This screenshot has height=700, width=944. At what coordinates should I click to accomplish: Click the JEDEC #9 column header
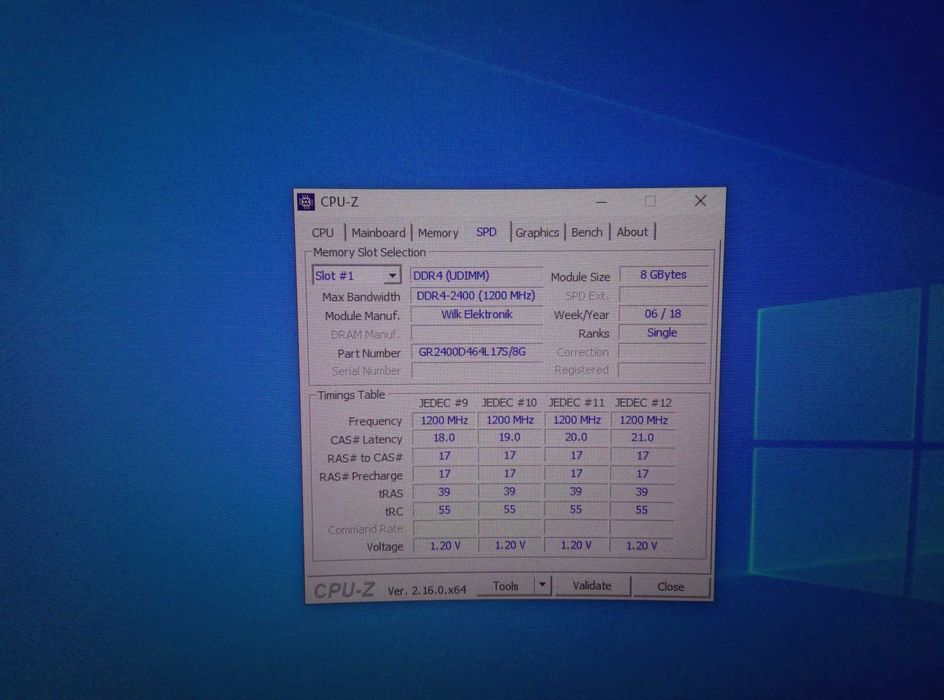pos(443,403)
